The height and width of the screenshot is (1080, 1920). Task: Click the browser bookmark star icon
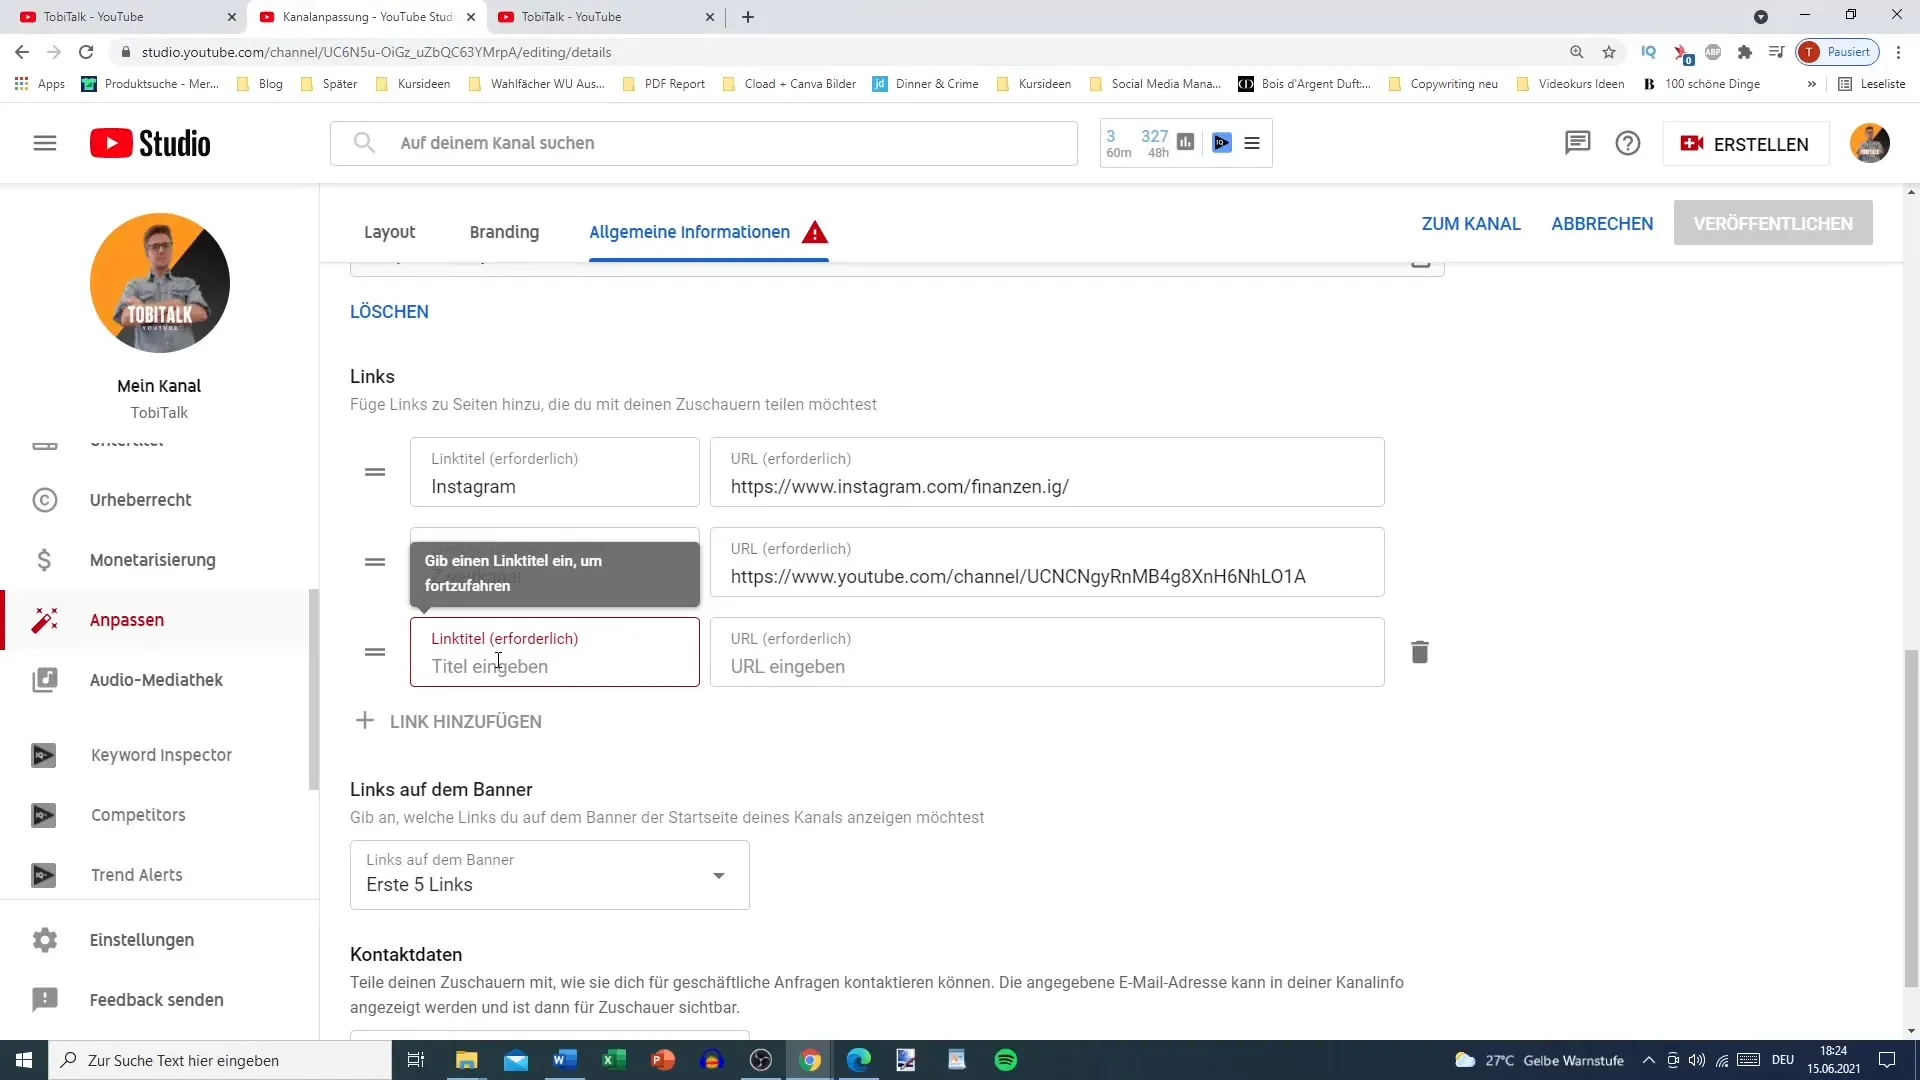pos(1608,52)
